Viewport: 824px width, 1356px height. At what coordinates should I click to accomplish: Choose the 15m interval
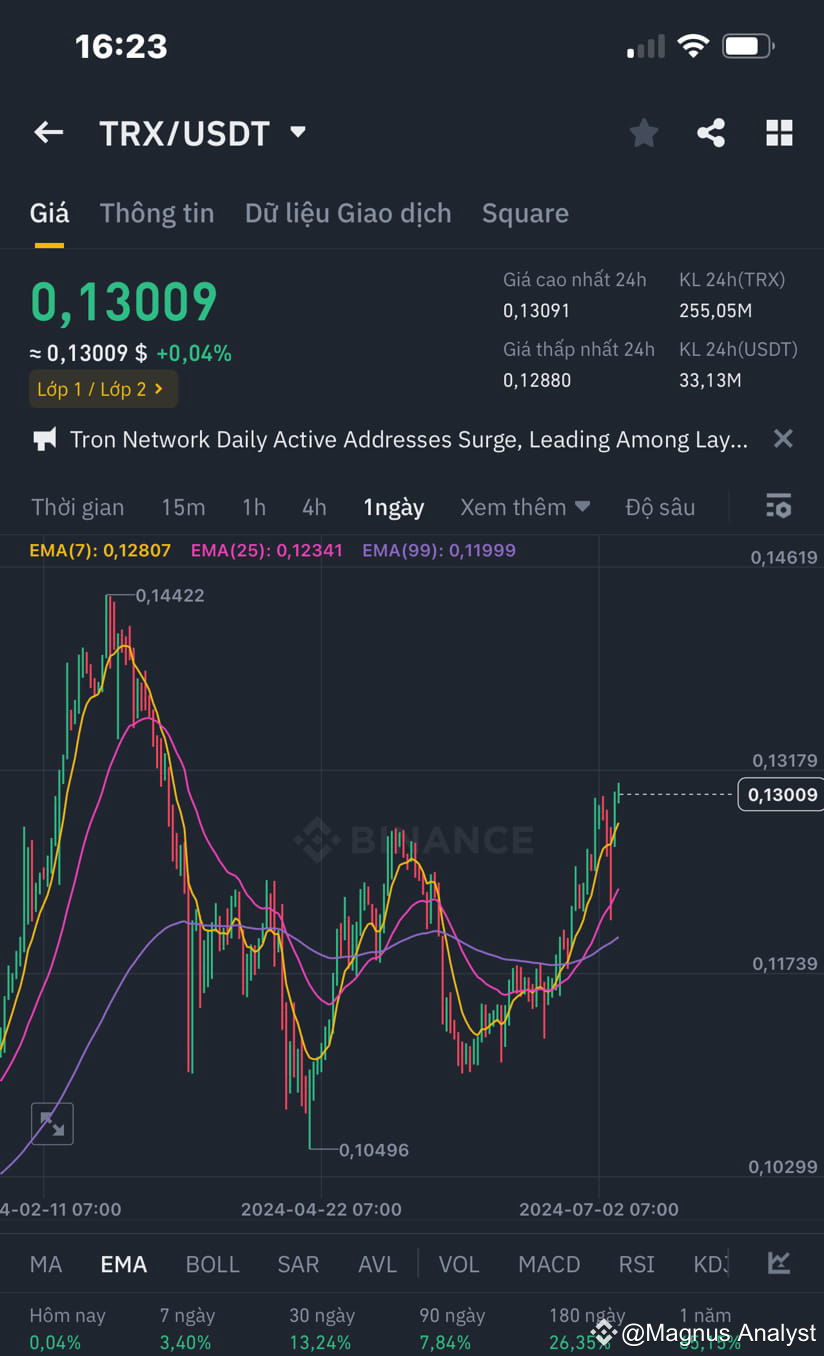[x=183, y=507]
